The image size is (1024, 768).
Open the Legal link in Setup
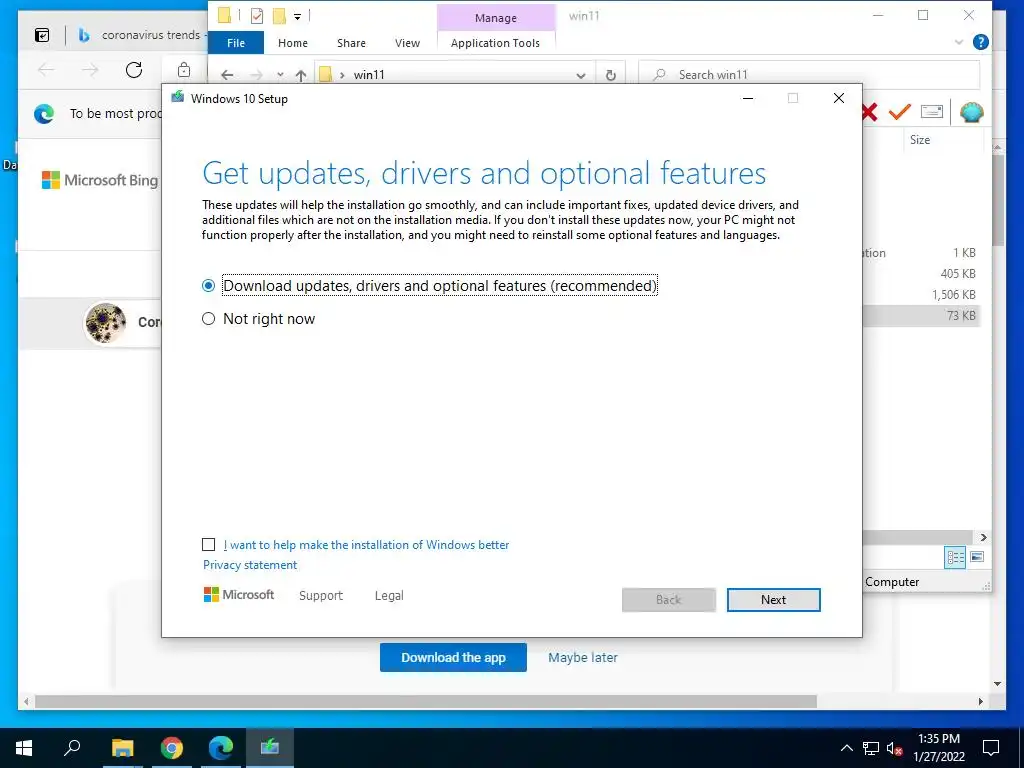coord(389,596)
